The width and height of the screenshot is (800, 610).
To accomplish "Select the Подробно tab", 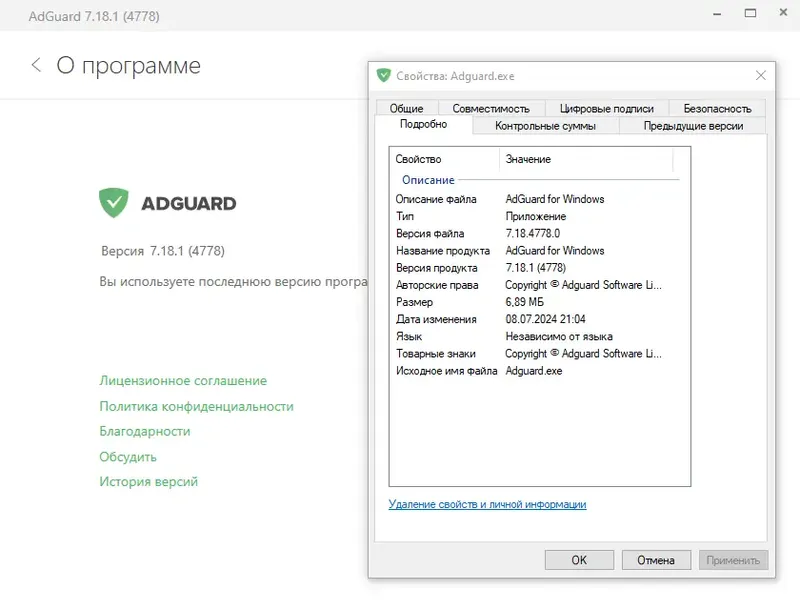I will [423, 124].
